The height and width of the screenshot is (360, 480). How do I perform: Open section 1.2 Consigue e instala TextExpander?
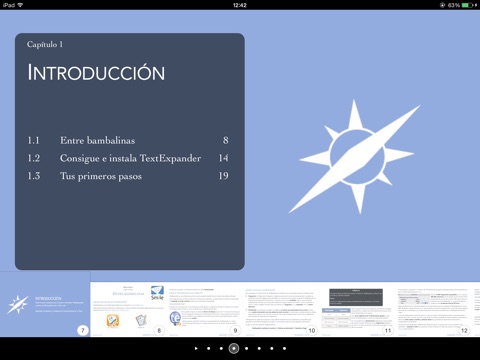coord(128,158)
